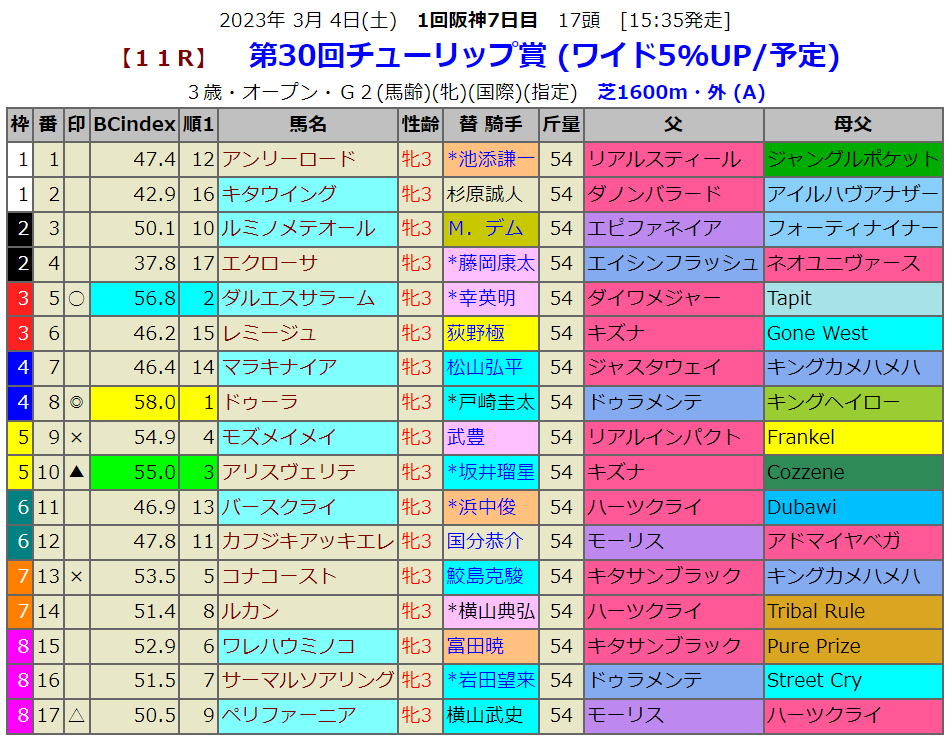Click the ○ mark beside ダルエスサラーム
The height and width of the screenshot is (744, 952).
[76, 298]
